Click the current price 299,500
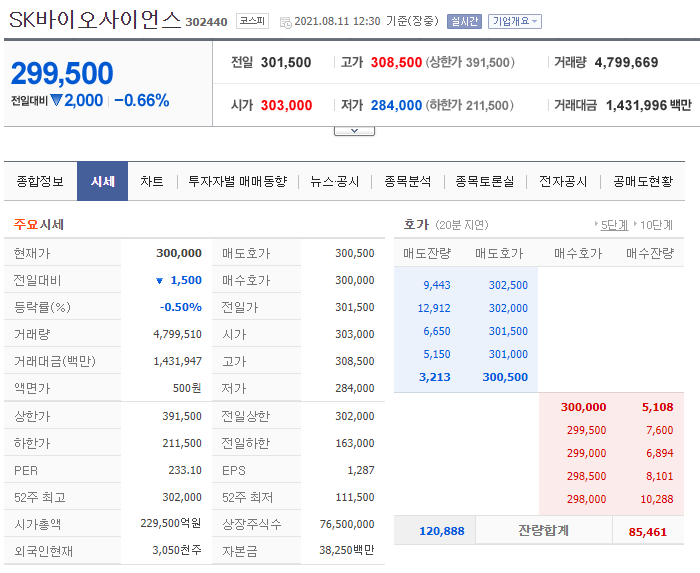Image resolution: width=700 pixels, height=573 pixels. (62, 73)
